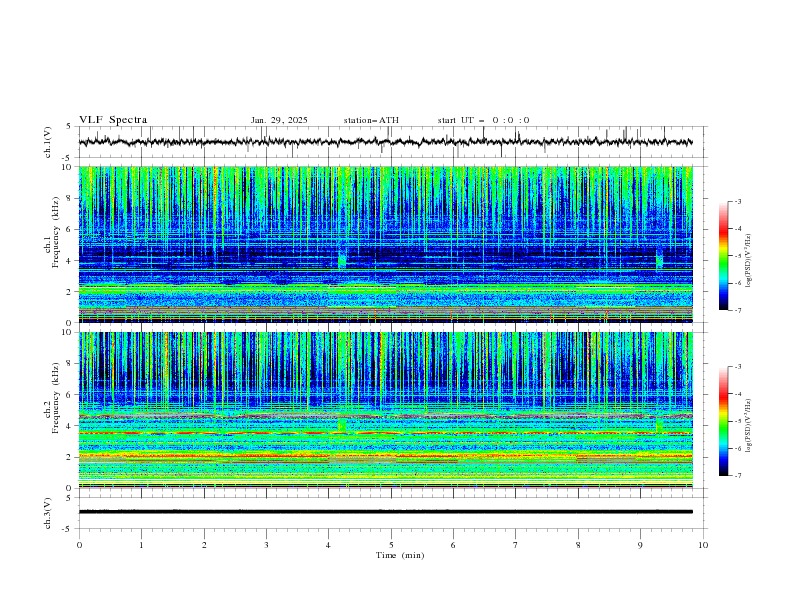Click the 'ch.1(V)' waveform axis label
Image resolution: width=792 pixels, height=612 pixels.
click(x=47, y=142)
